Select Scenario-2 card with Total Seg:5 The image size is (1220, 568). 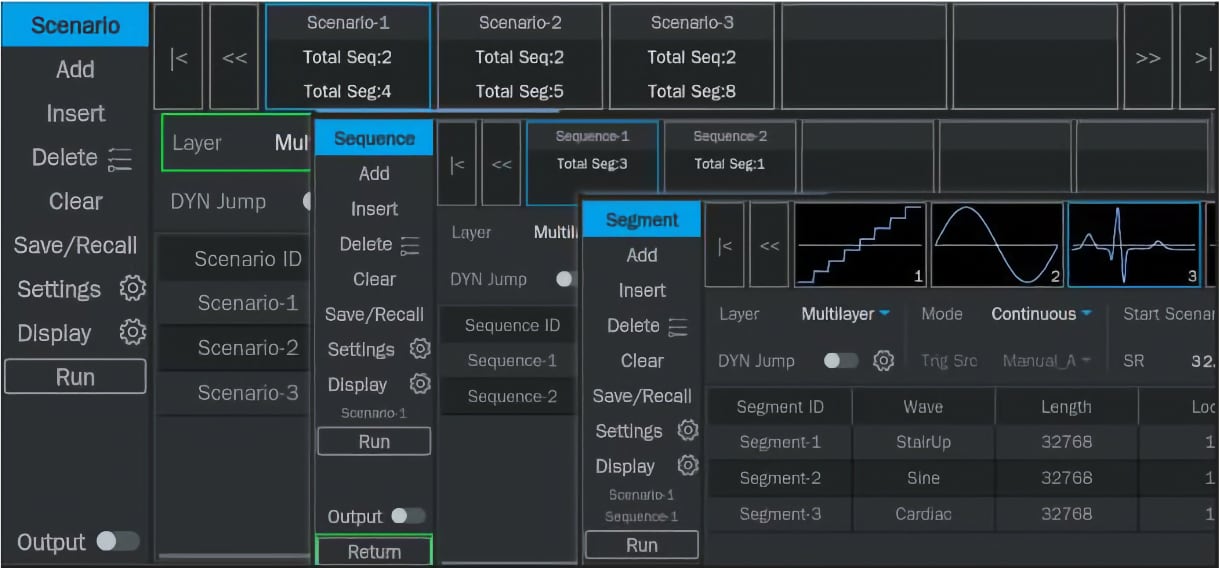tap(520, 57)
